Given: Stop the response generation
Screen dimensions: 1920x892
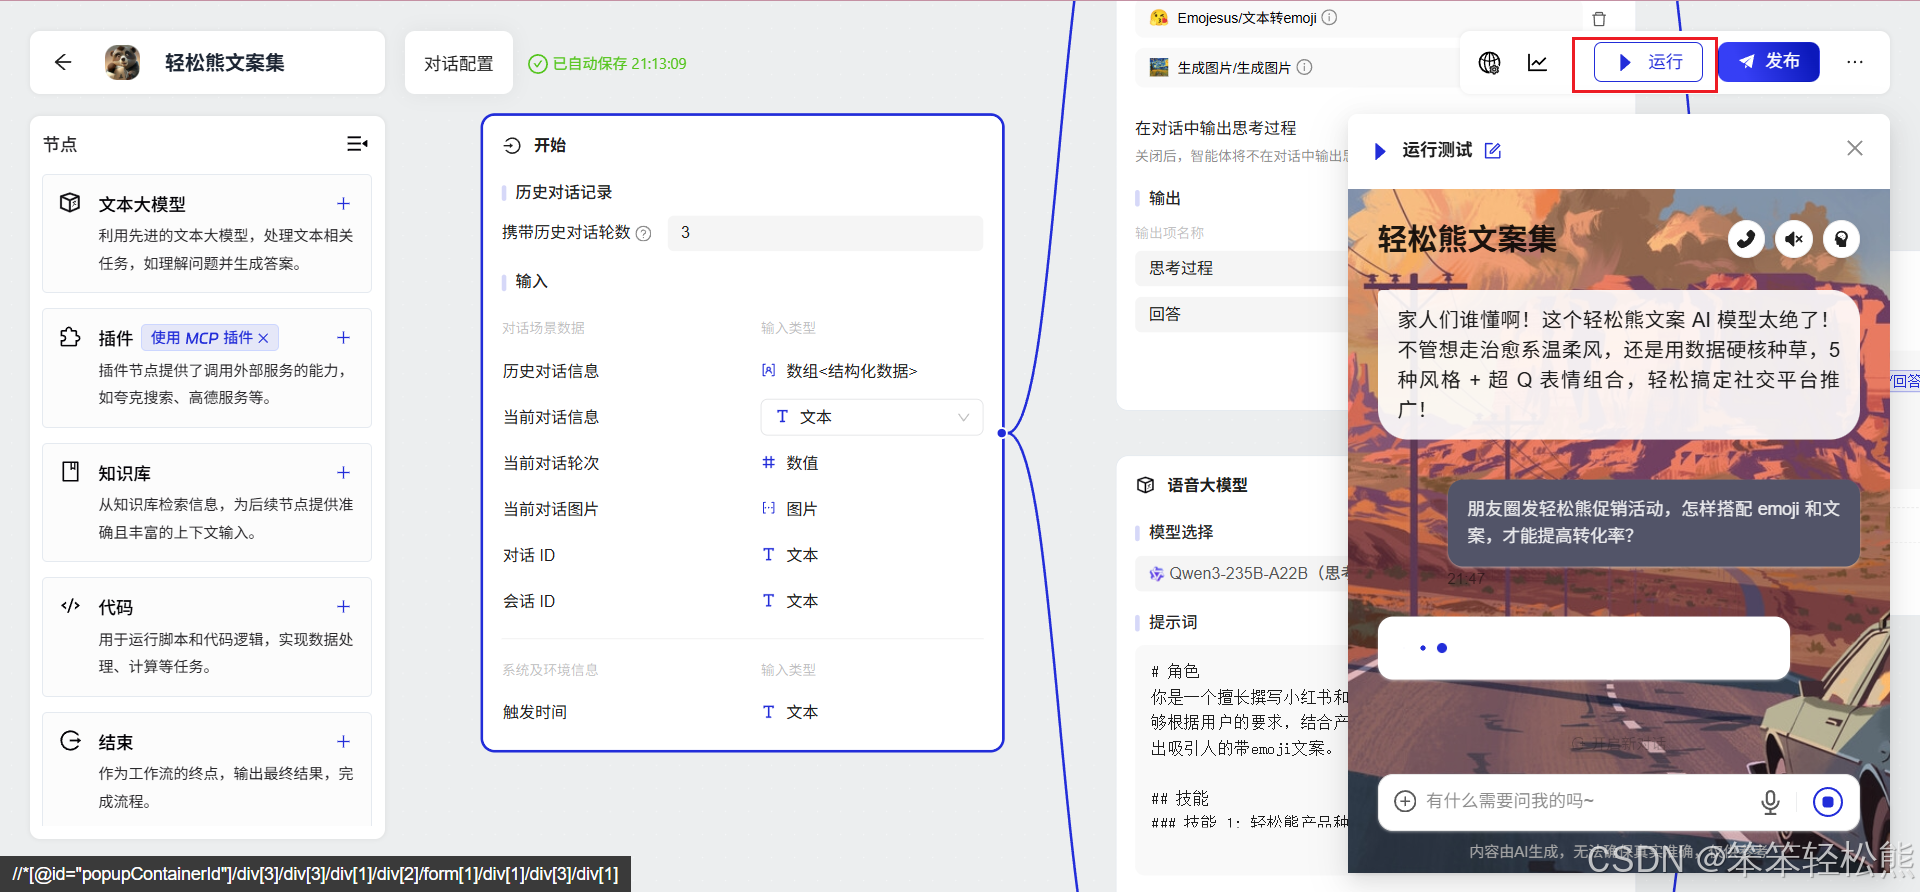Looking at the screenshot, I should [x=1827, y=802].
